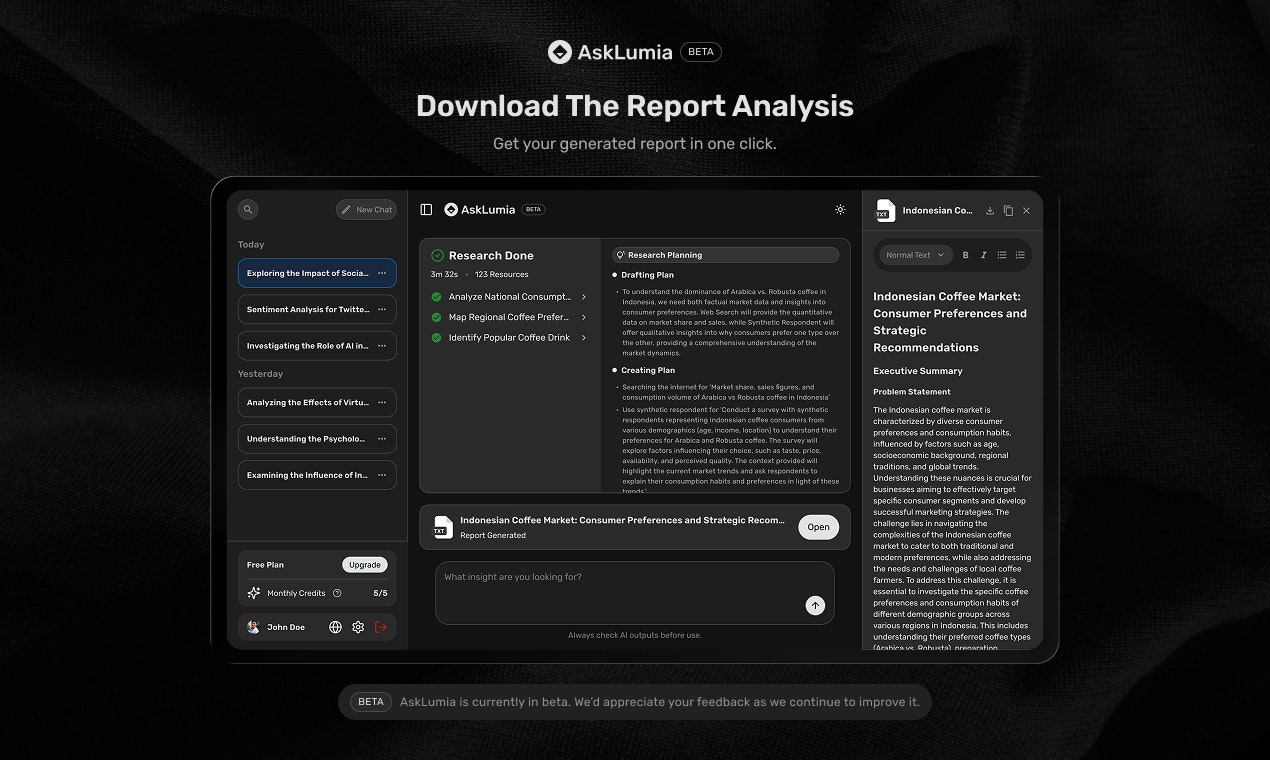The height and width of the screenshot is (760, 1270).
Task: Click the AskLumia logo in the app header
Action: coord(480,209)
